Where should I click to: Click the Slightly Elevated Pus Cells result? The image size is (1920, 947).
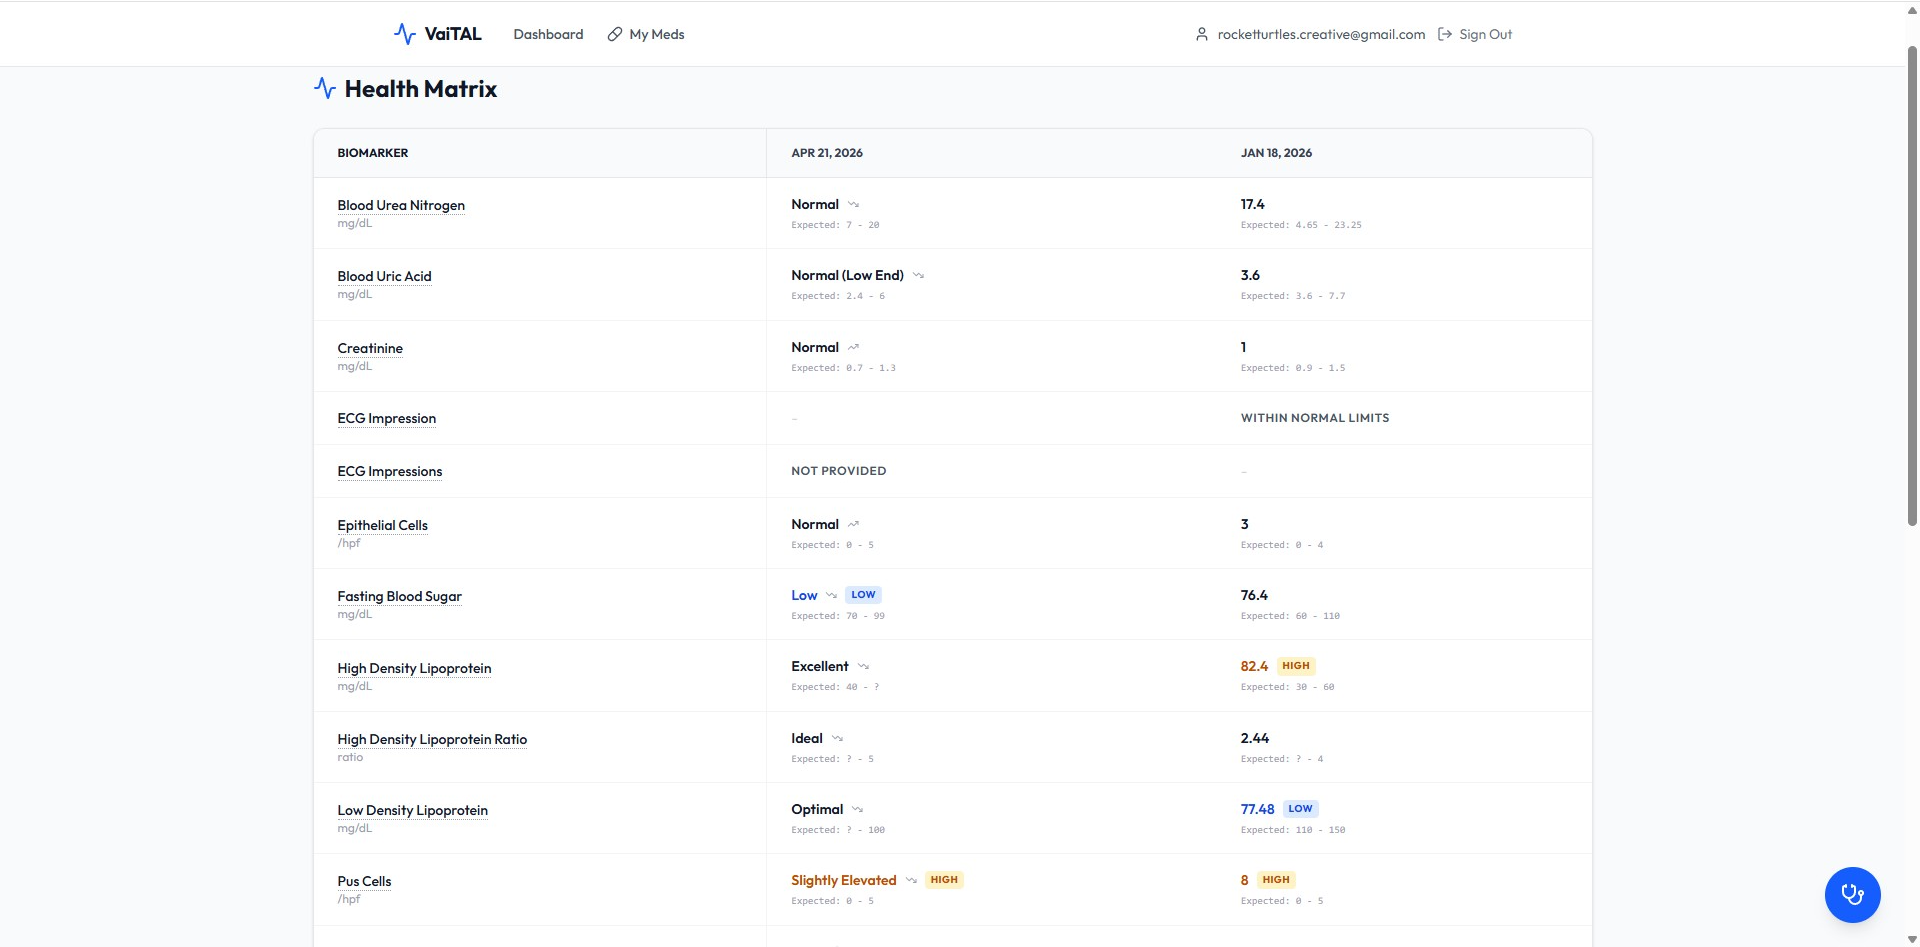(843, 880)
